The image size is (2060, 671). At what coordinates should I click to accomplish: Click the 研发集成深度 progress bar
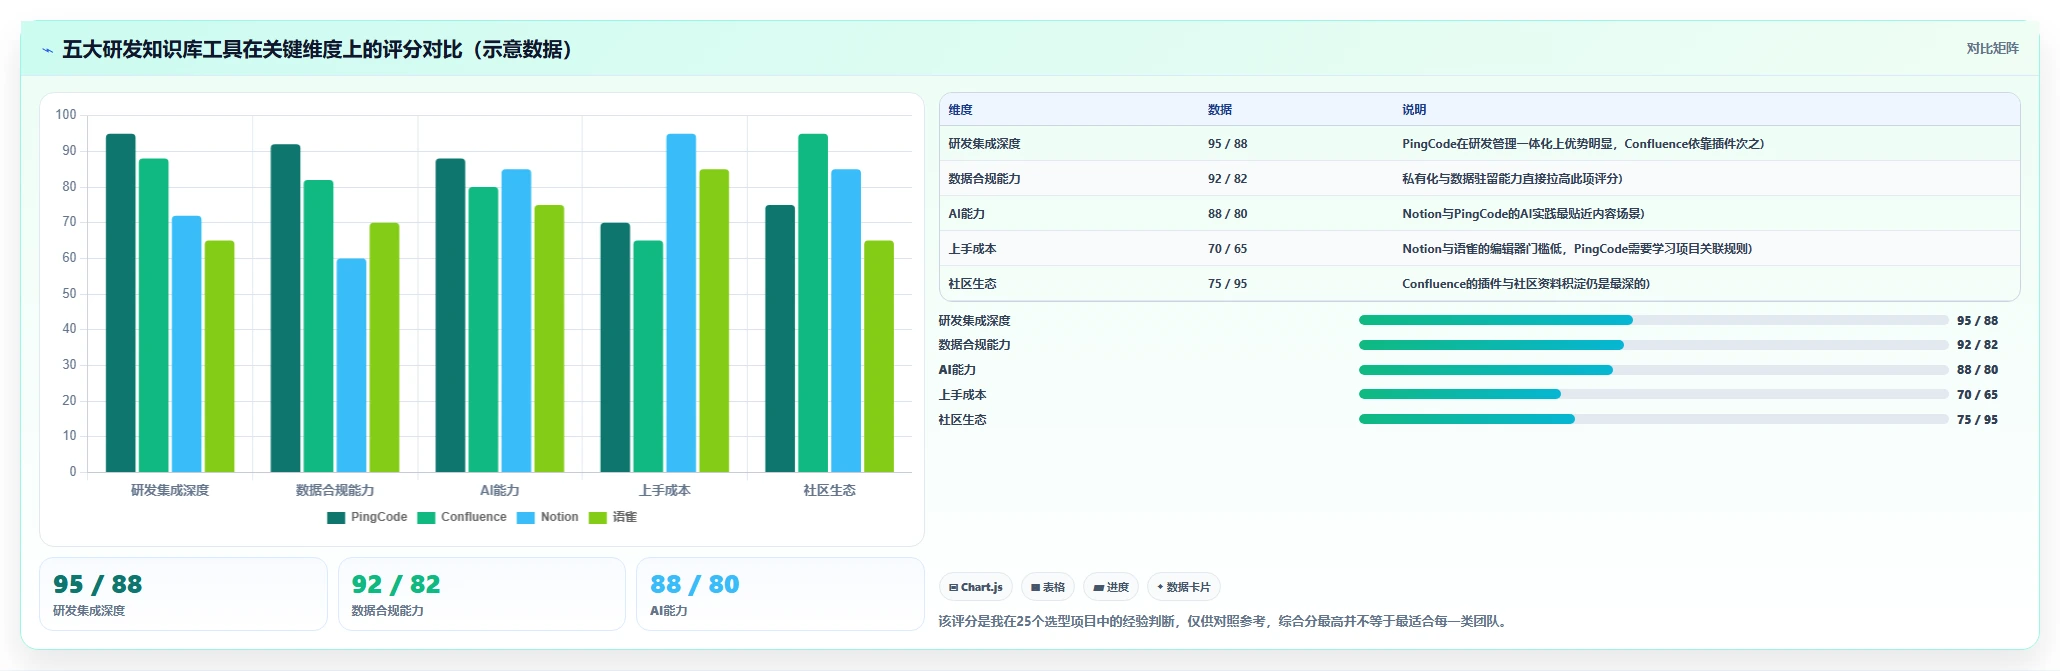(x=1653, y=320)
